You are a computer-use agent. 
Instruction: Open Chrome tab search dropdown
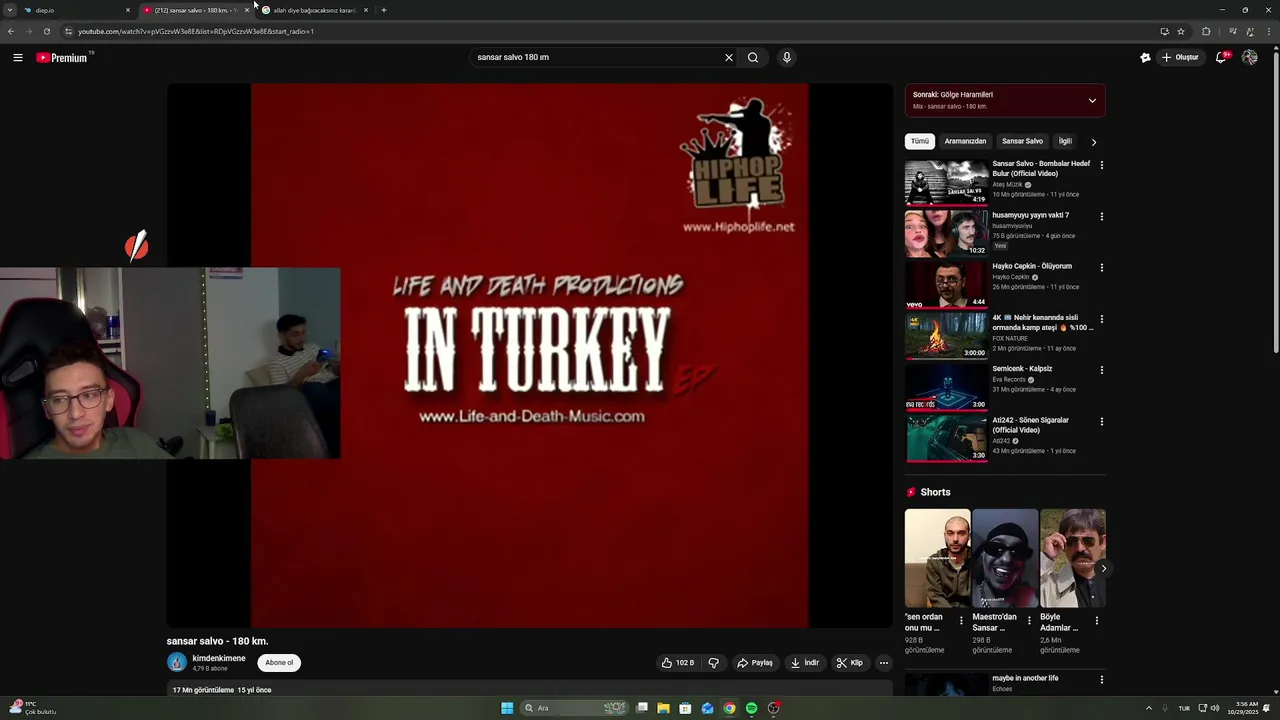(x=10, y=10)
